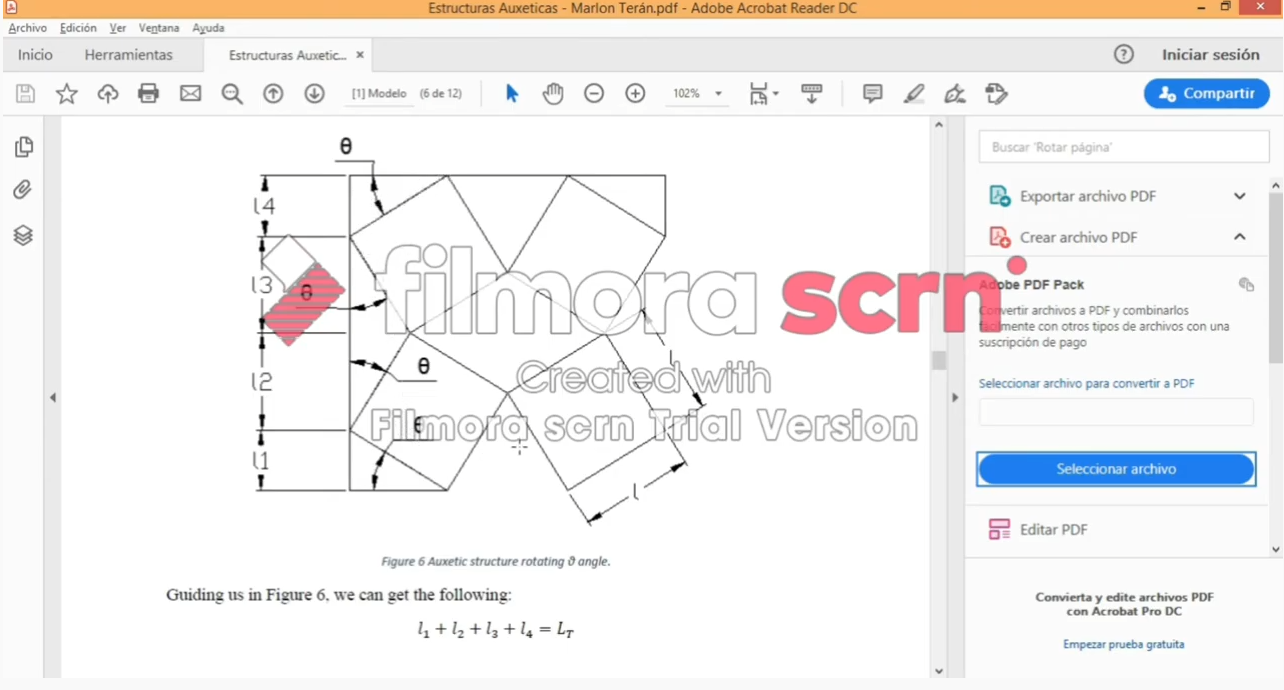This screenshot has width=1284, height=690.
Task: Click the document vertical scrollbar thumb
Action: tap(938, 360)
